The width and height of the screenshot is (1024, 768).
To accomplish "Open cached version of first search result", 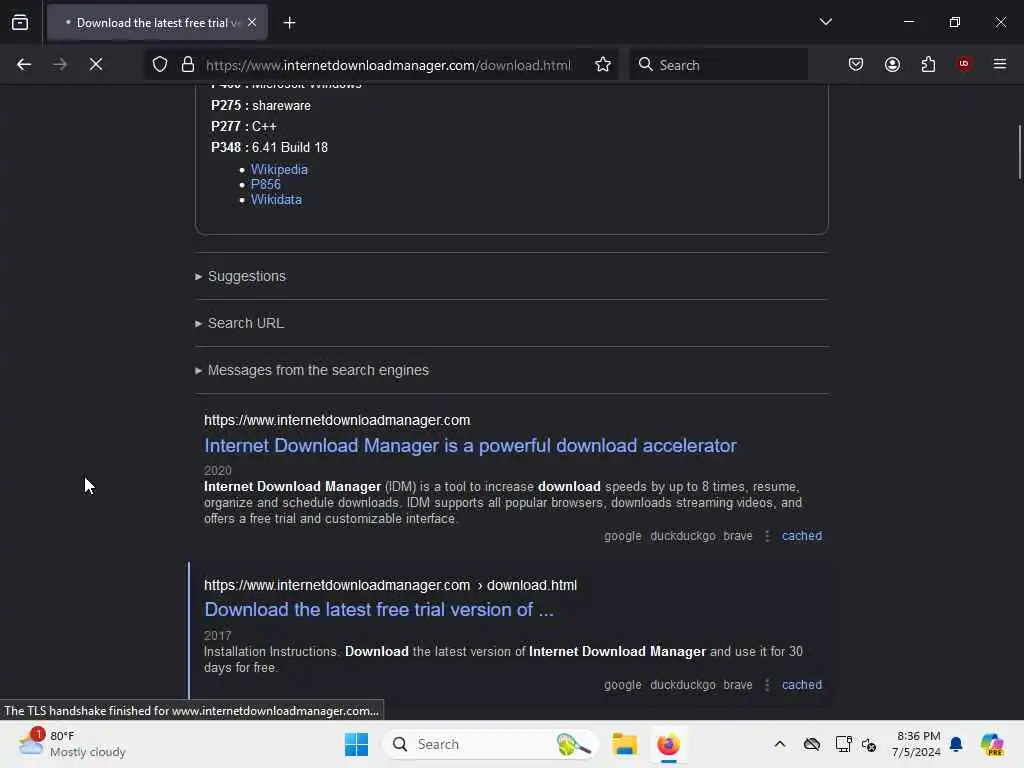I will tap(802, 536).
